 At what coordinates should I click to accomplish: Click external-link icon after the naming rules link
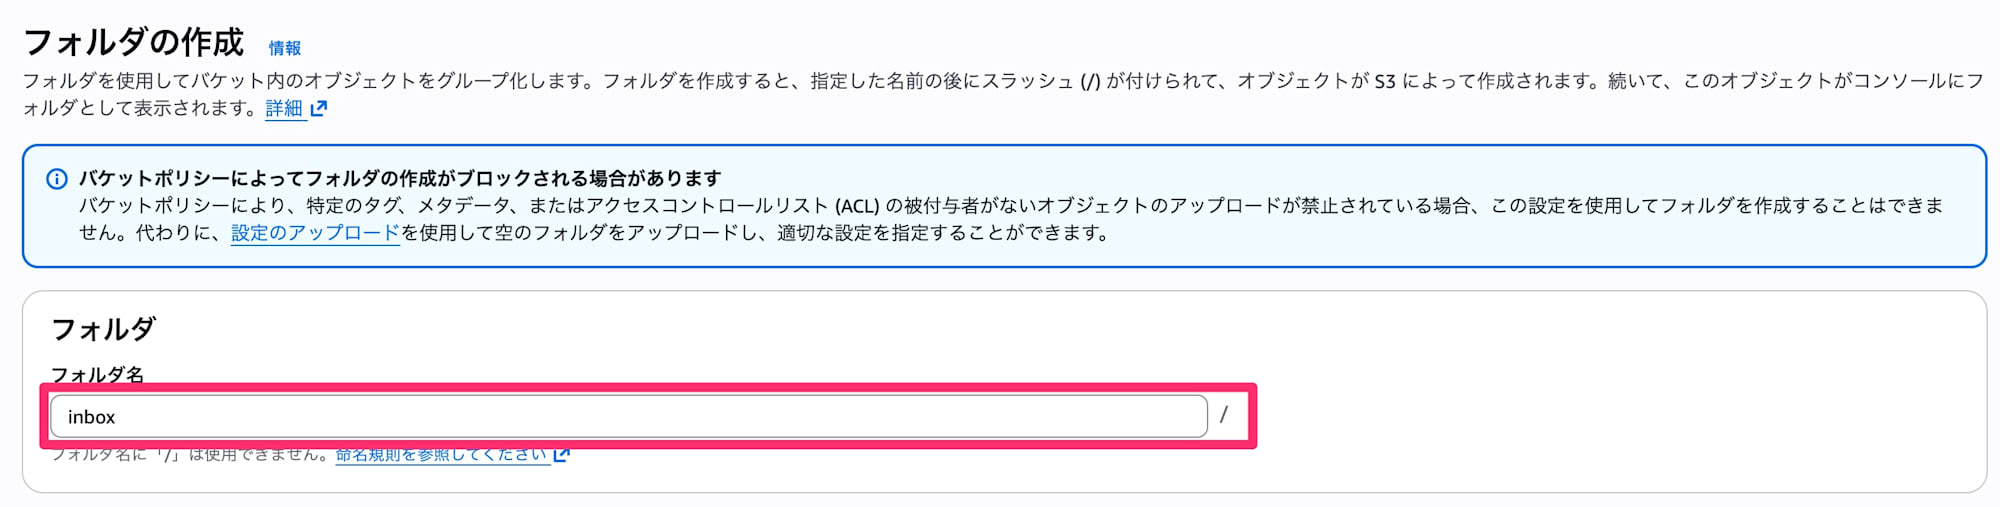coord(562,455)
